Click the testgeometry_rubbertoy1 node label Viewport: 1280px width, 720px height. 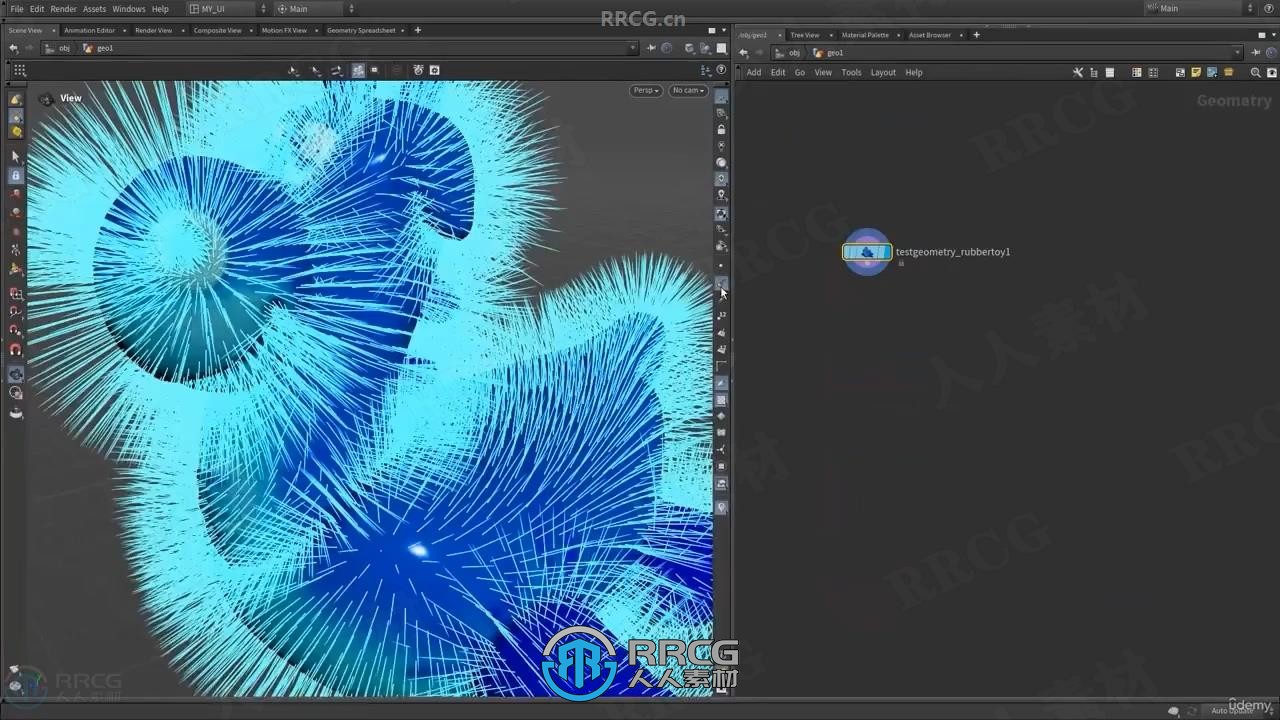953,252
